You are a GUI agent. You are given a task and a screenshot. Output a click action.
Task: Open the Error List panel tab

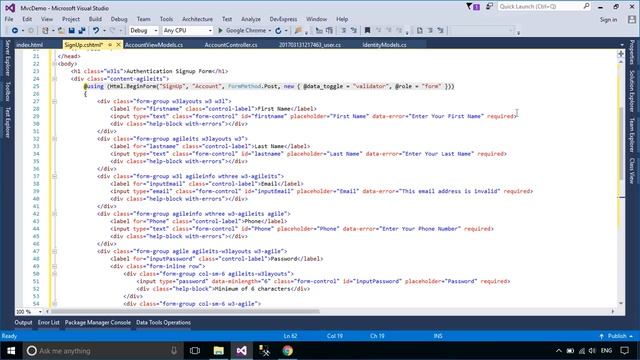49,322
